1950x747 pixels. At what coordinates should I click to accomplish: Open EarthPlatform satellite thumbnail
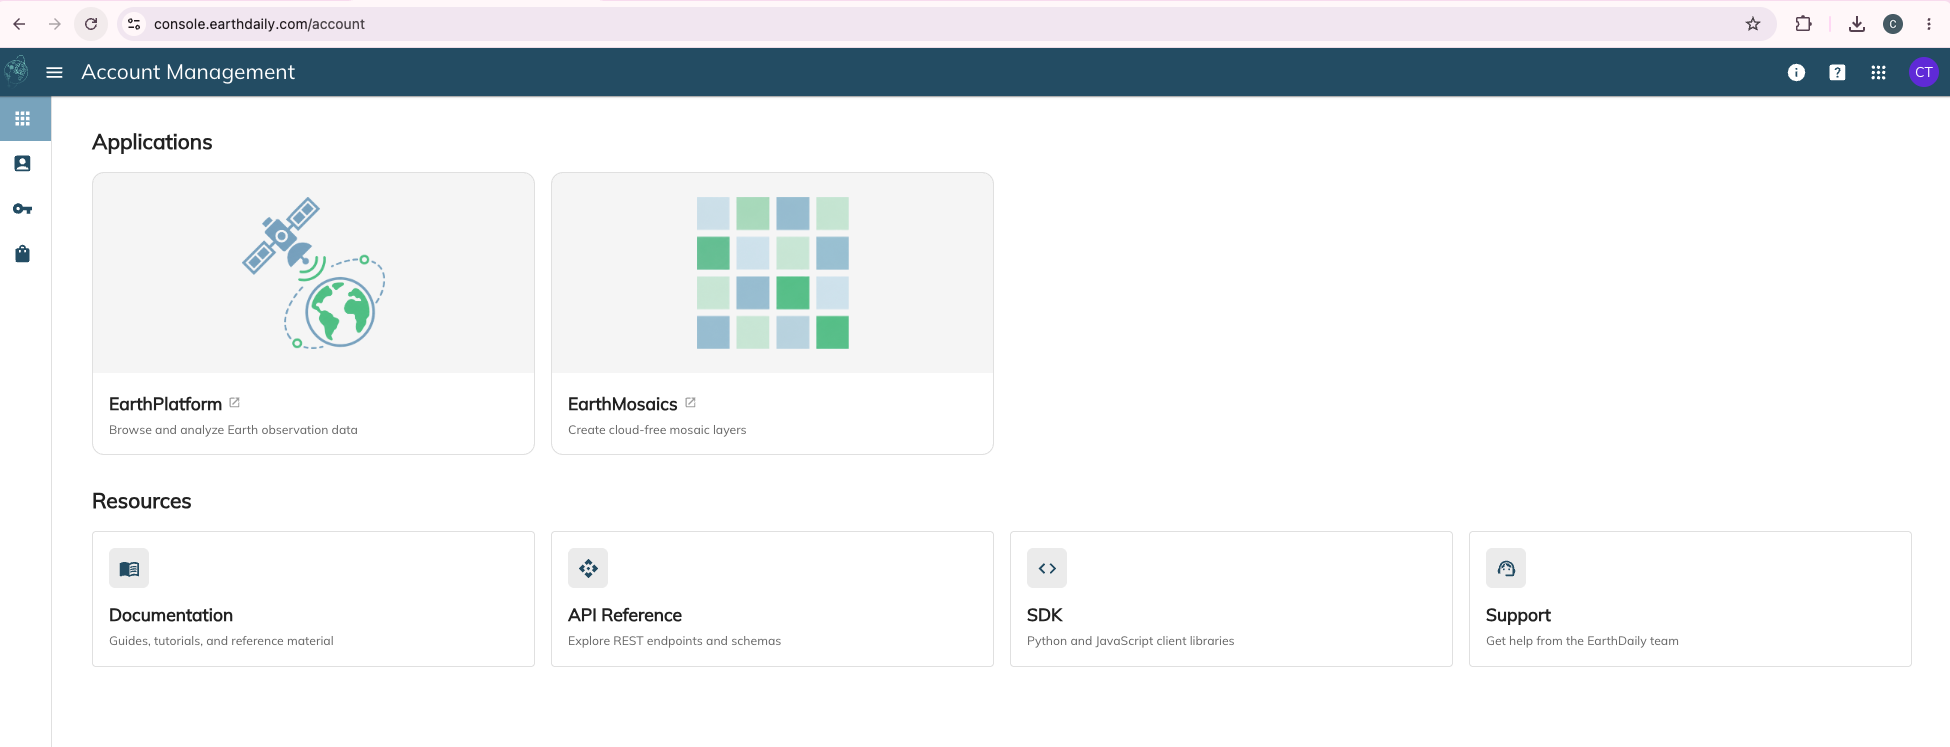tap(313, 273)
